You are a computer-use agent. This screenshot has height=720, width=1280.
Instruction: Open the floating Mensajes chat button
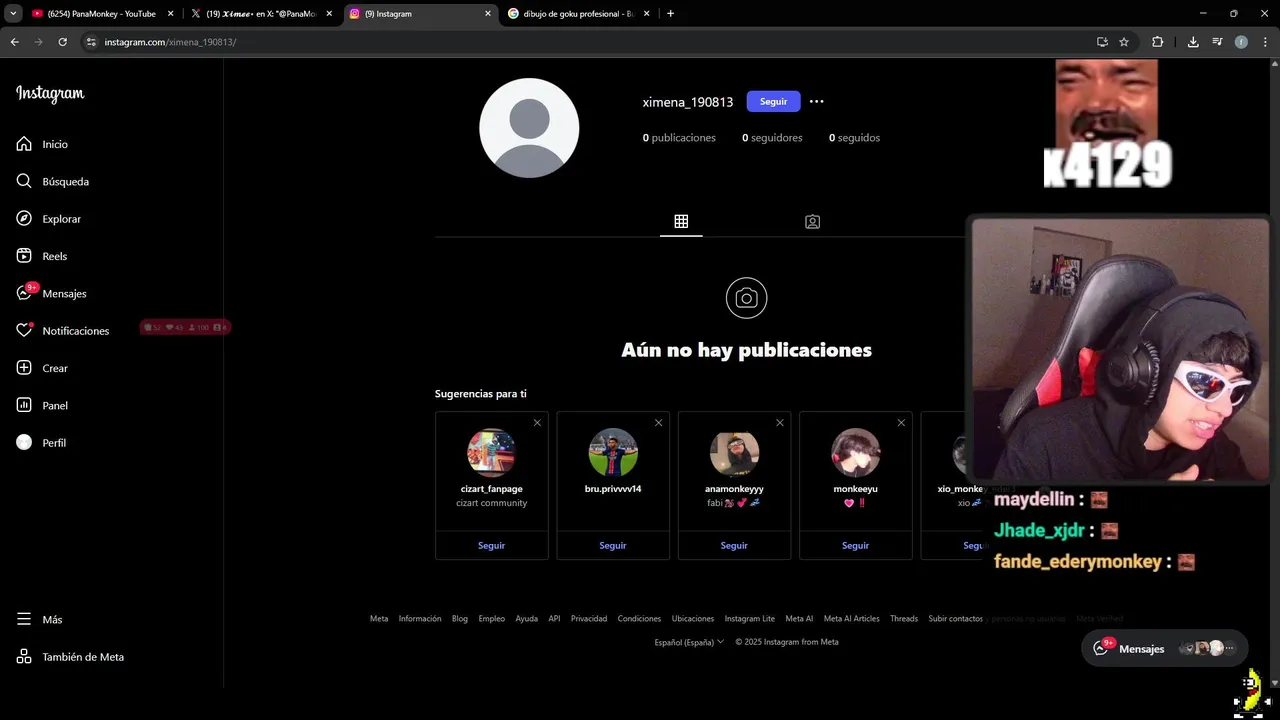pos(1164,648)
